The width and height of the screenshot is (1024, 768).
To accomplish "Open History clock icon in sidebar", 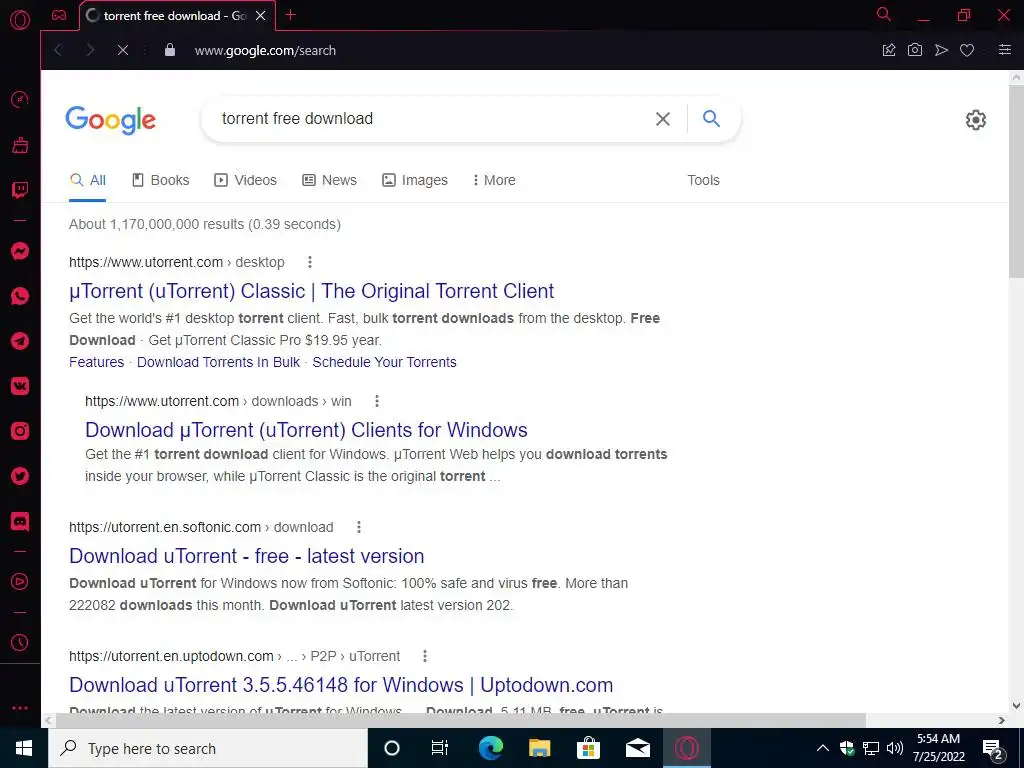I will (x=20, y=643).
